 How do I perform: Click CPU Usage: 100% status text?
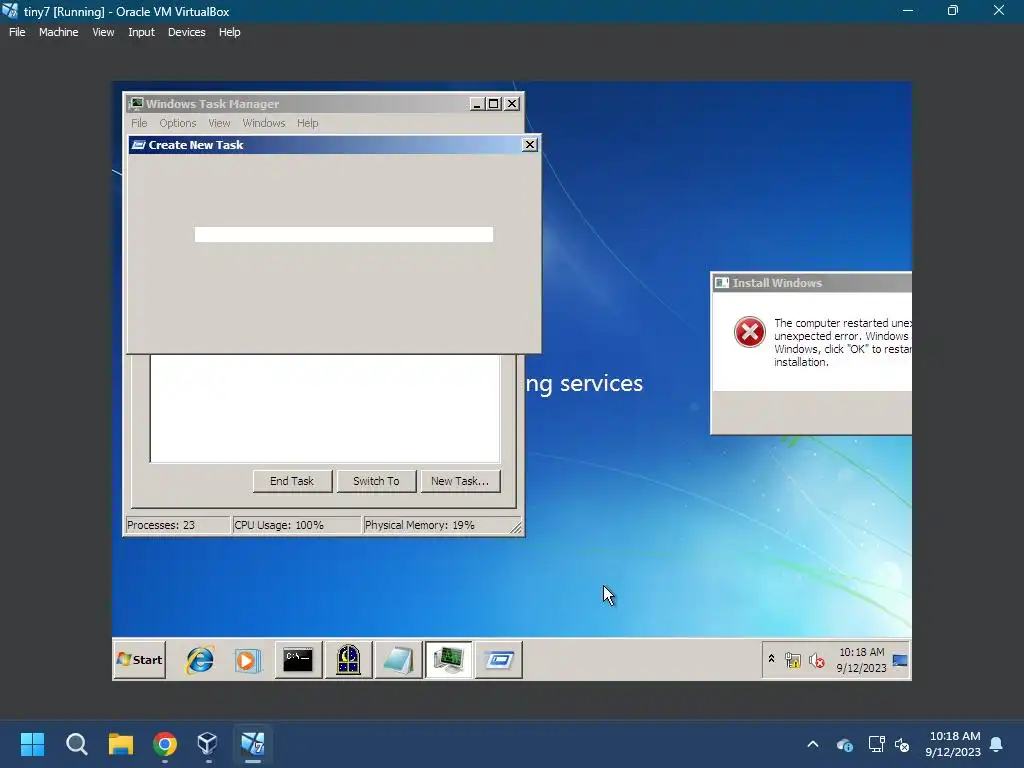coord(279,525)
